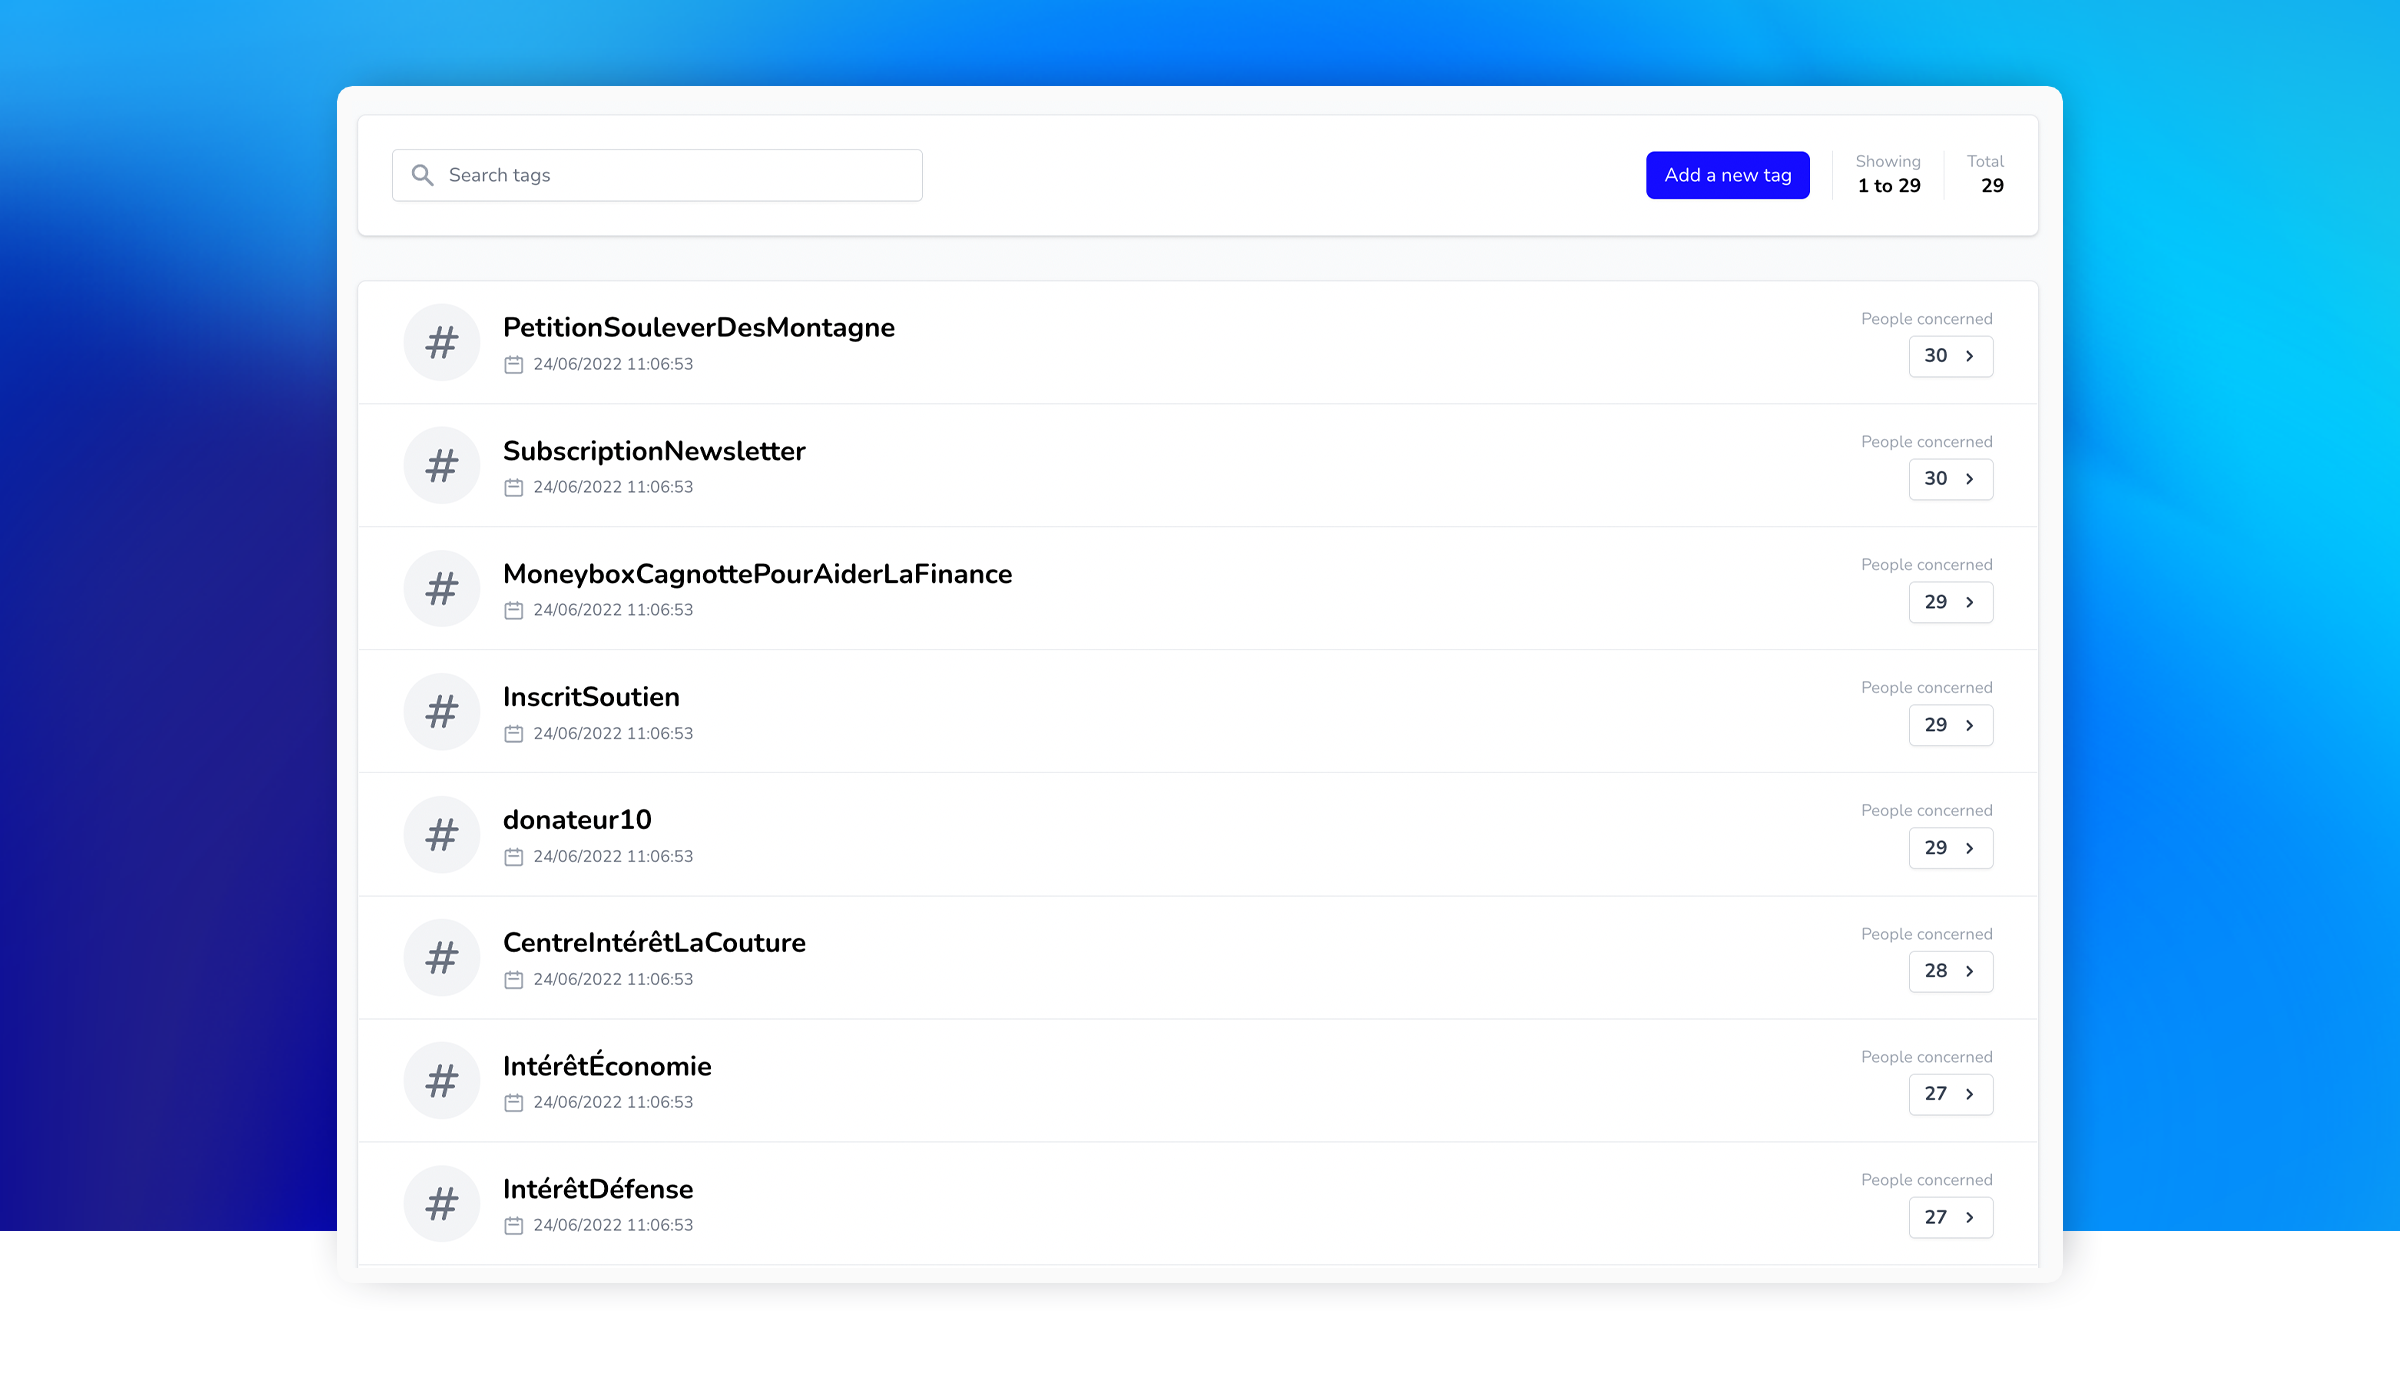Viewport: 2400px width, 1400px height.
Task: Click the hash icon beside InscritSoutien
Action: [x=441, y=712]
